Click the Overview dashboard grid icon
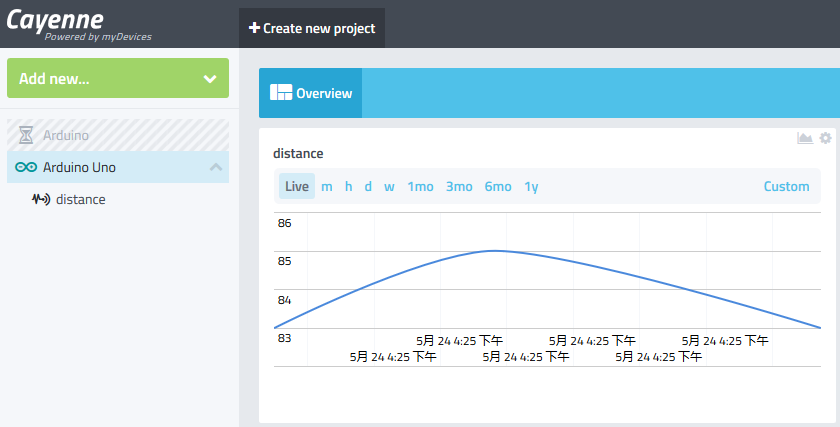 281,93
